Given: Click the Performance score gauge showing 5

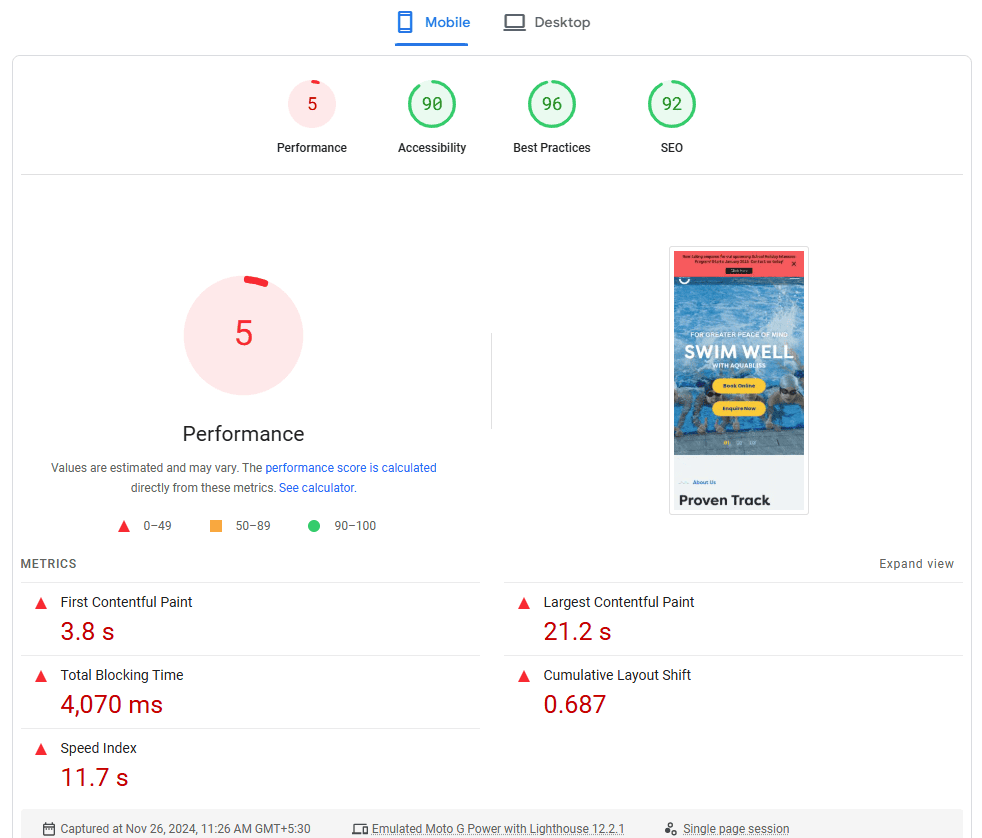Looking at the screenshot, I should coord(312,105).
